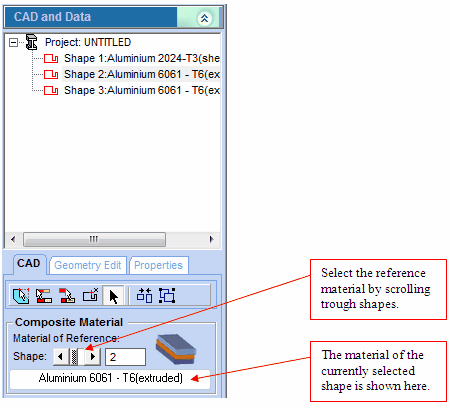This screenshot has width=452, height=406.
Task: Select the shape from CAD tool icon
Action: pyautogui.click(x=21, y=296)
